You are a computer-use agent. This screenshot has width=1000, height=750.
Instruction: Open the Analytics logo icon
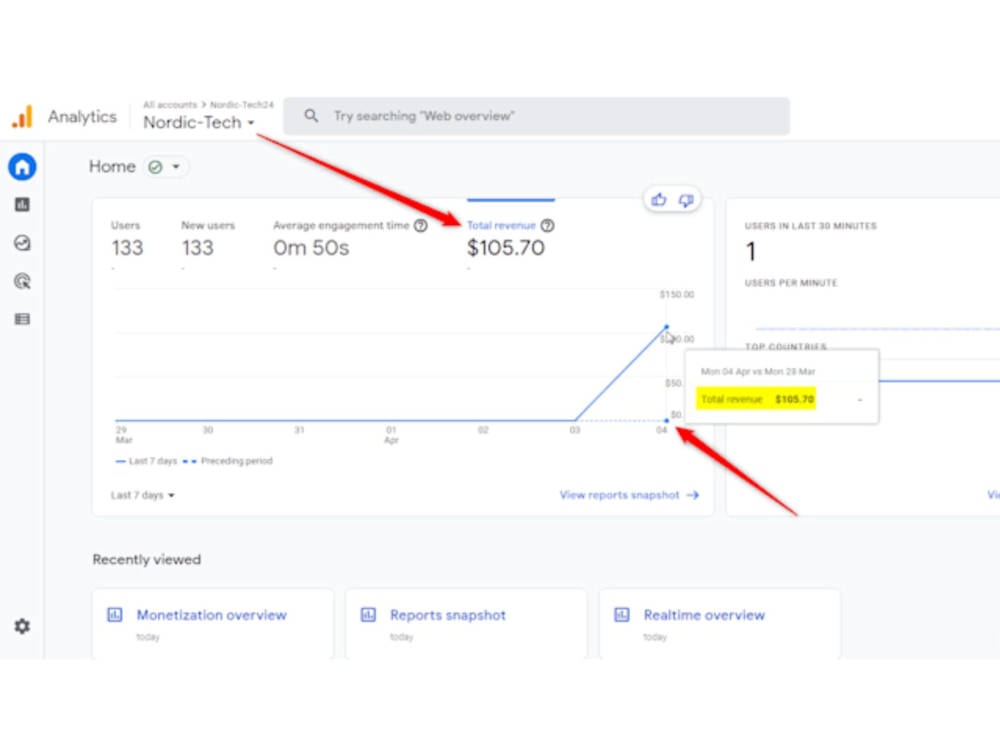22,116
